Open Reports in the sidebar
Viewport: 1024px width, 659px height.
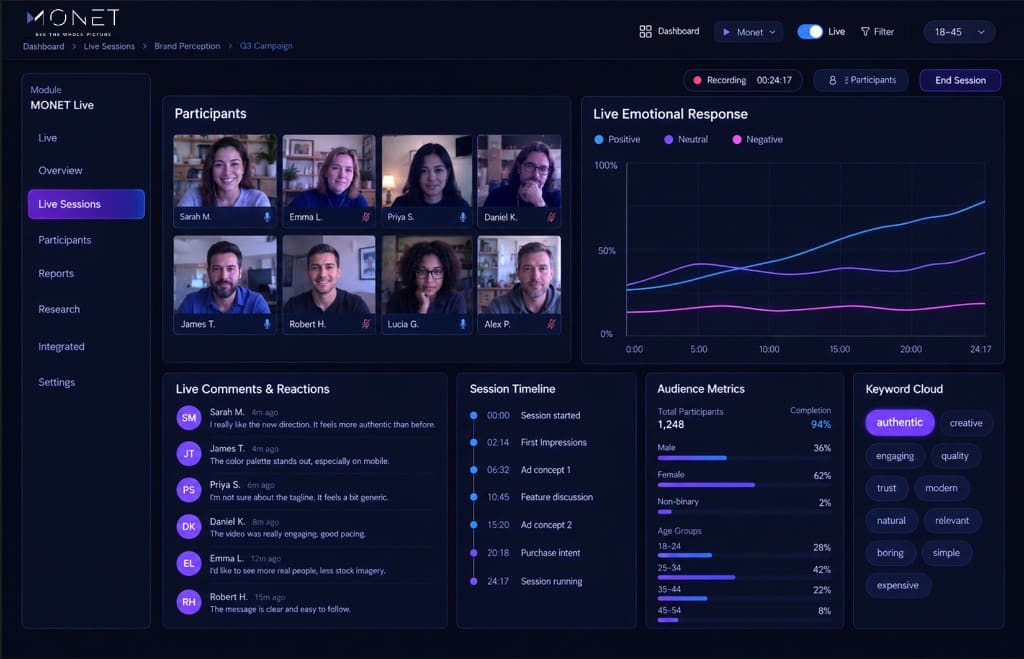coord(56,274)
